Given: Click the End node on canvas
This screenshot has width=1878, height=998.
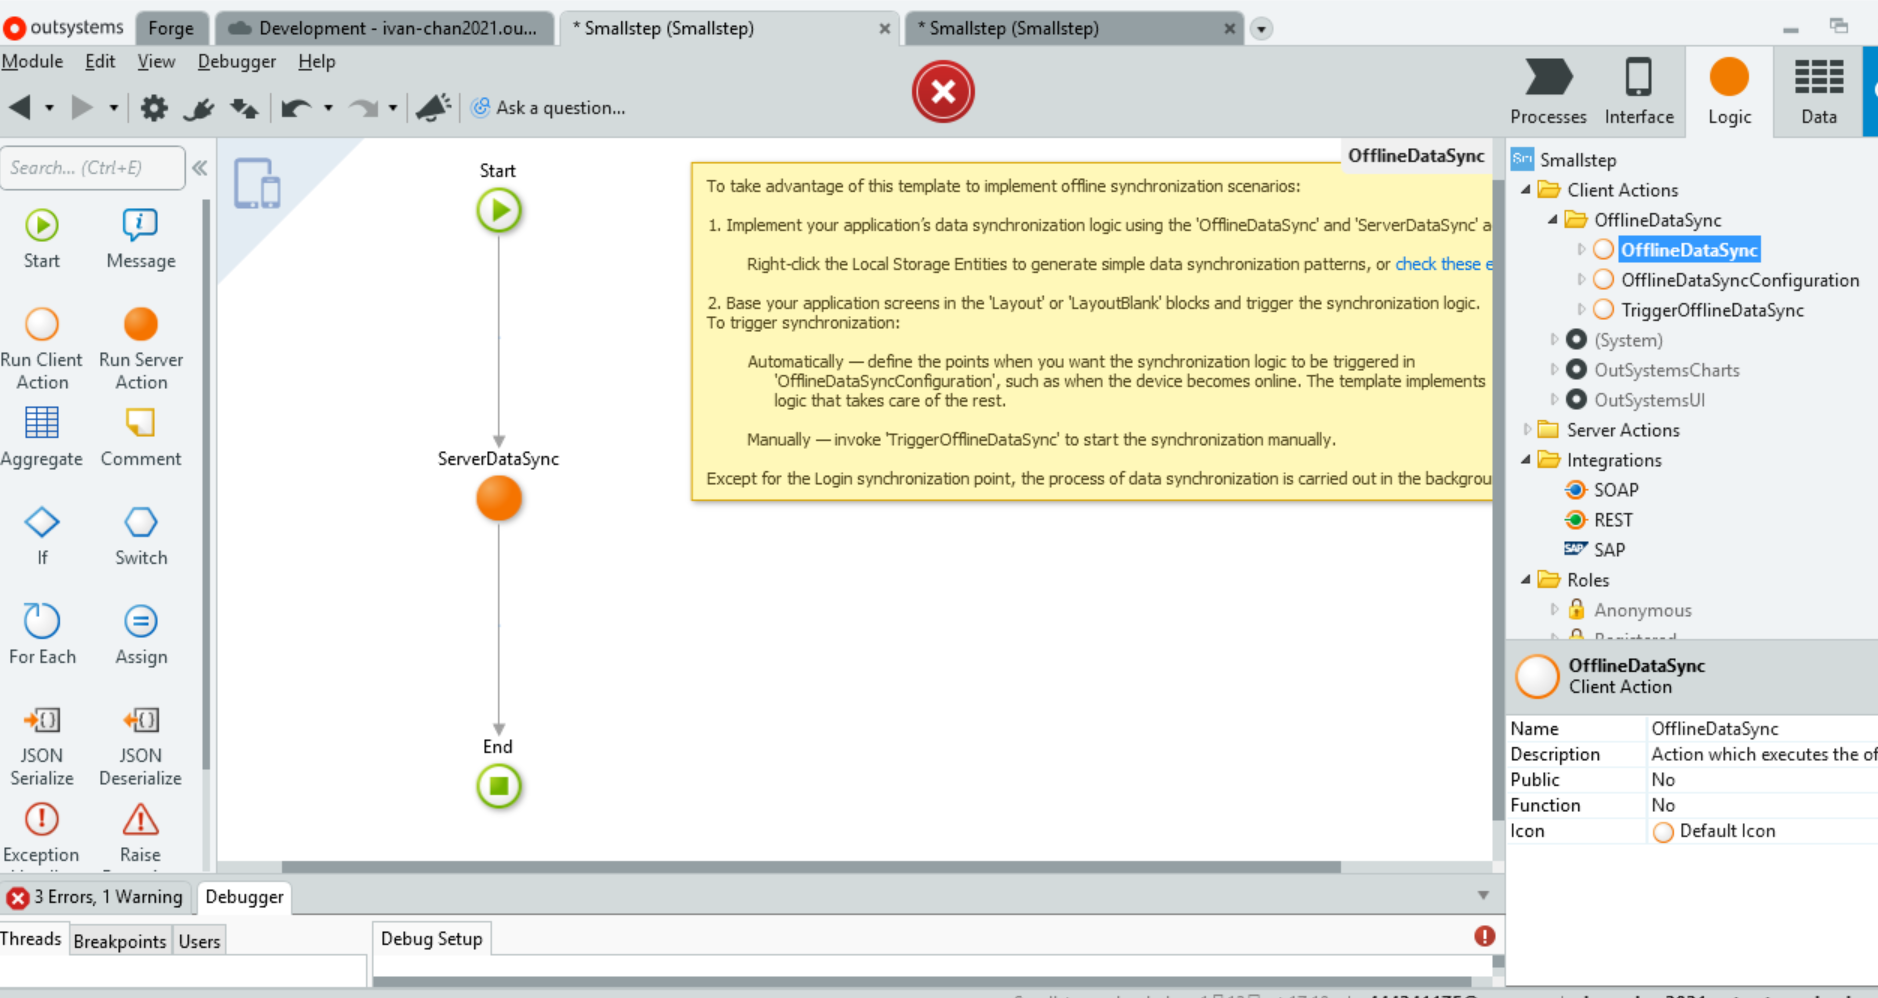Looking at the screenshot, I should point(499,786).
